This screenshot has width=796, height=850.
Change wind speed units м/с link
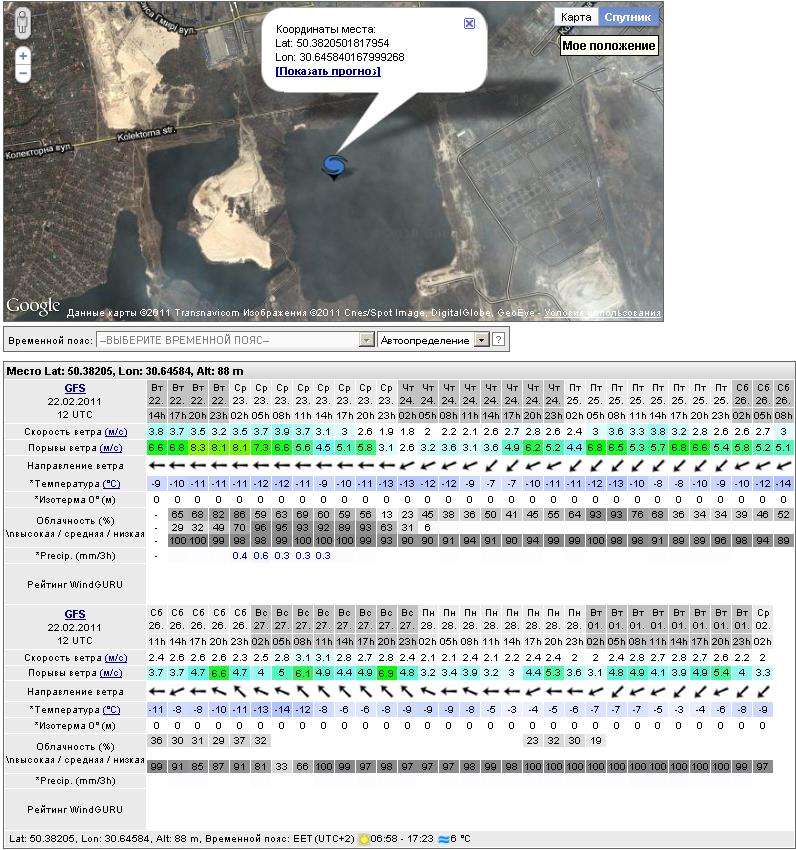point(115,430)
